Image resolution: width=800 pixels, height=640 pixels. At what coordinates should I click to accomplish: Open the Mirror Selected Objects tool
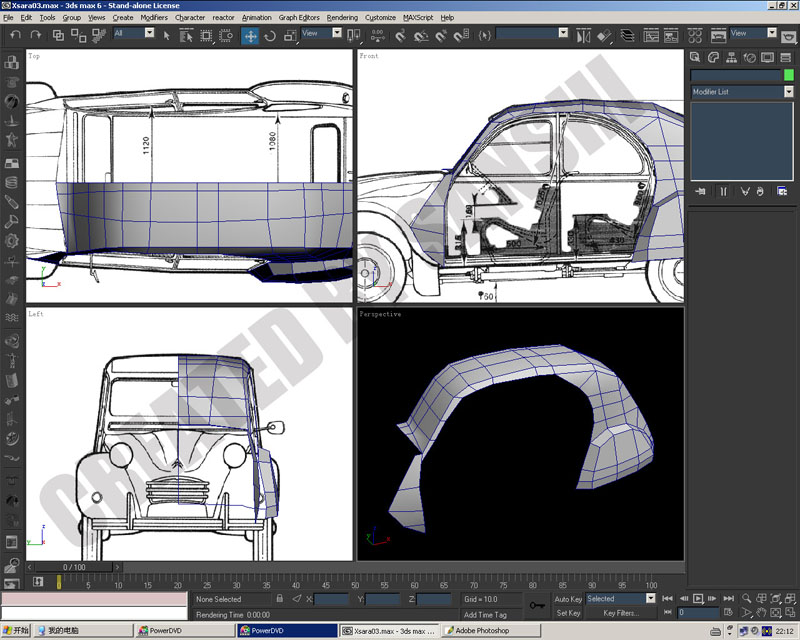pyautogui.click(x=584, y=36)
